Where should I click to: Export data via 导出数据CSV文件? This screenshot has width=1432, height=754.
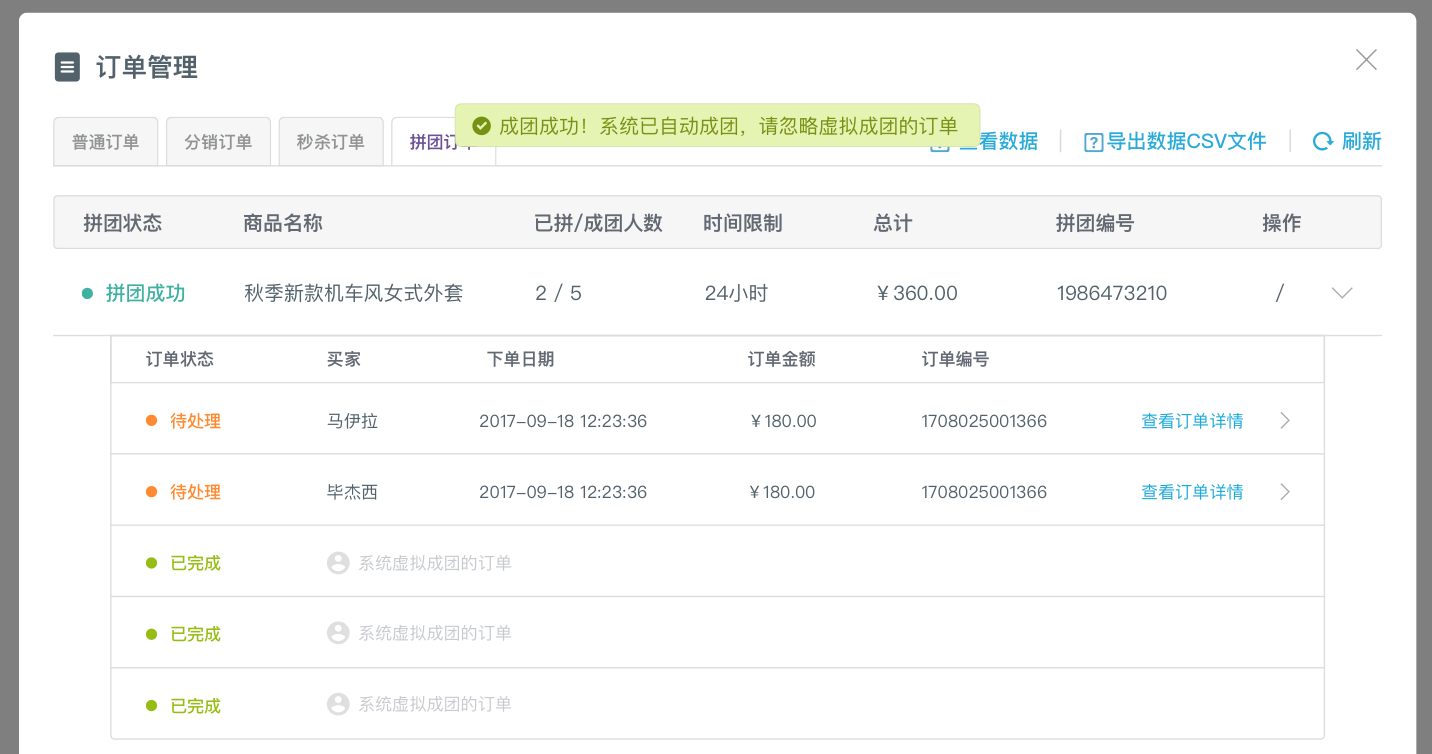pos(1186,142)
